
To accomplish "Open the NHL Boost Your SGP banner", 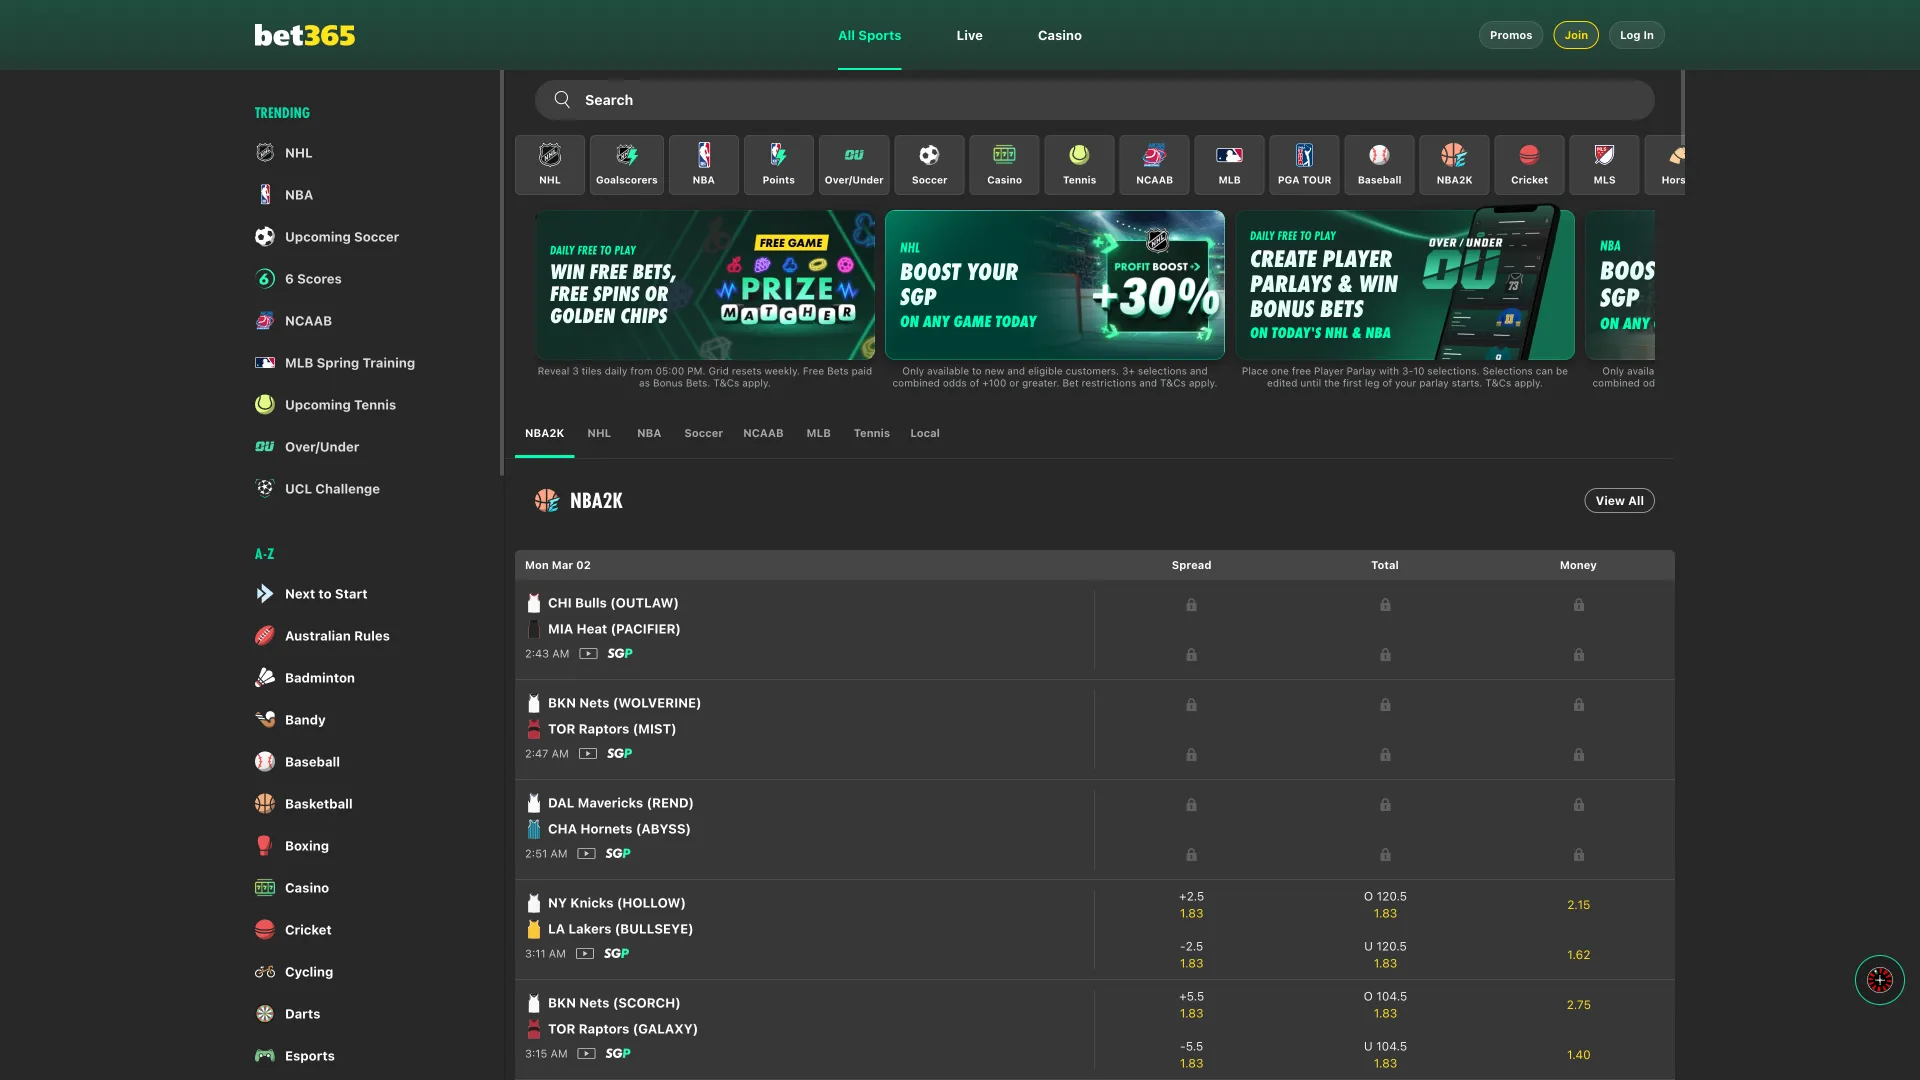I will pyautogui.click(x=1055, y=285).
